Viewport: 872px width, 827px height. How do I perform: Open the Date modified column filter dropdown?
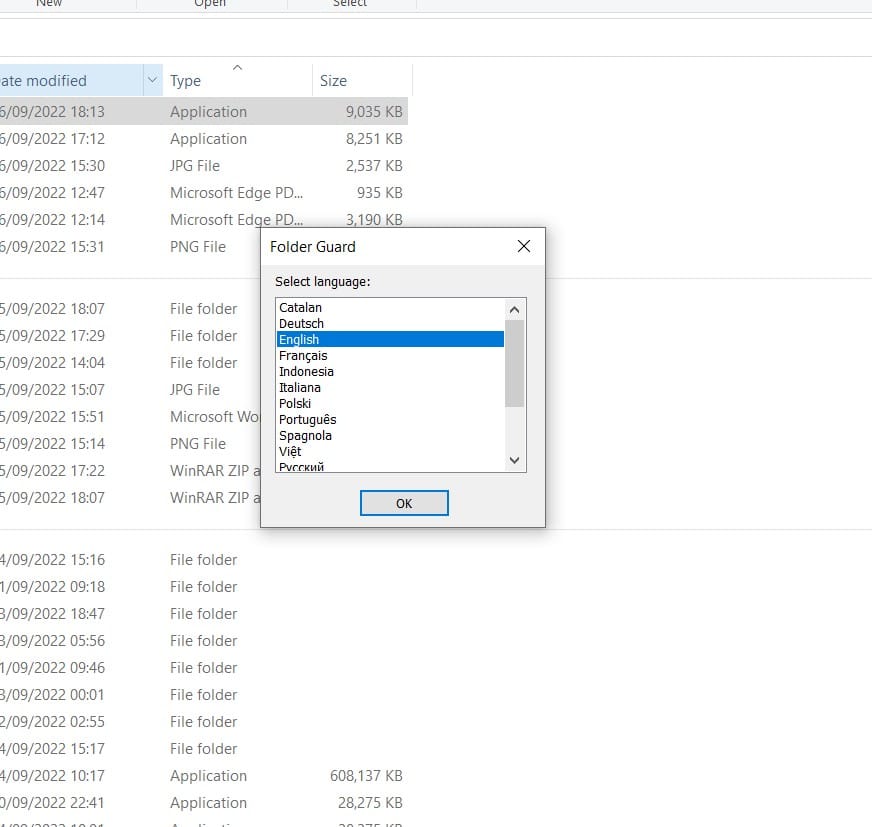(152, 80)
